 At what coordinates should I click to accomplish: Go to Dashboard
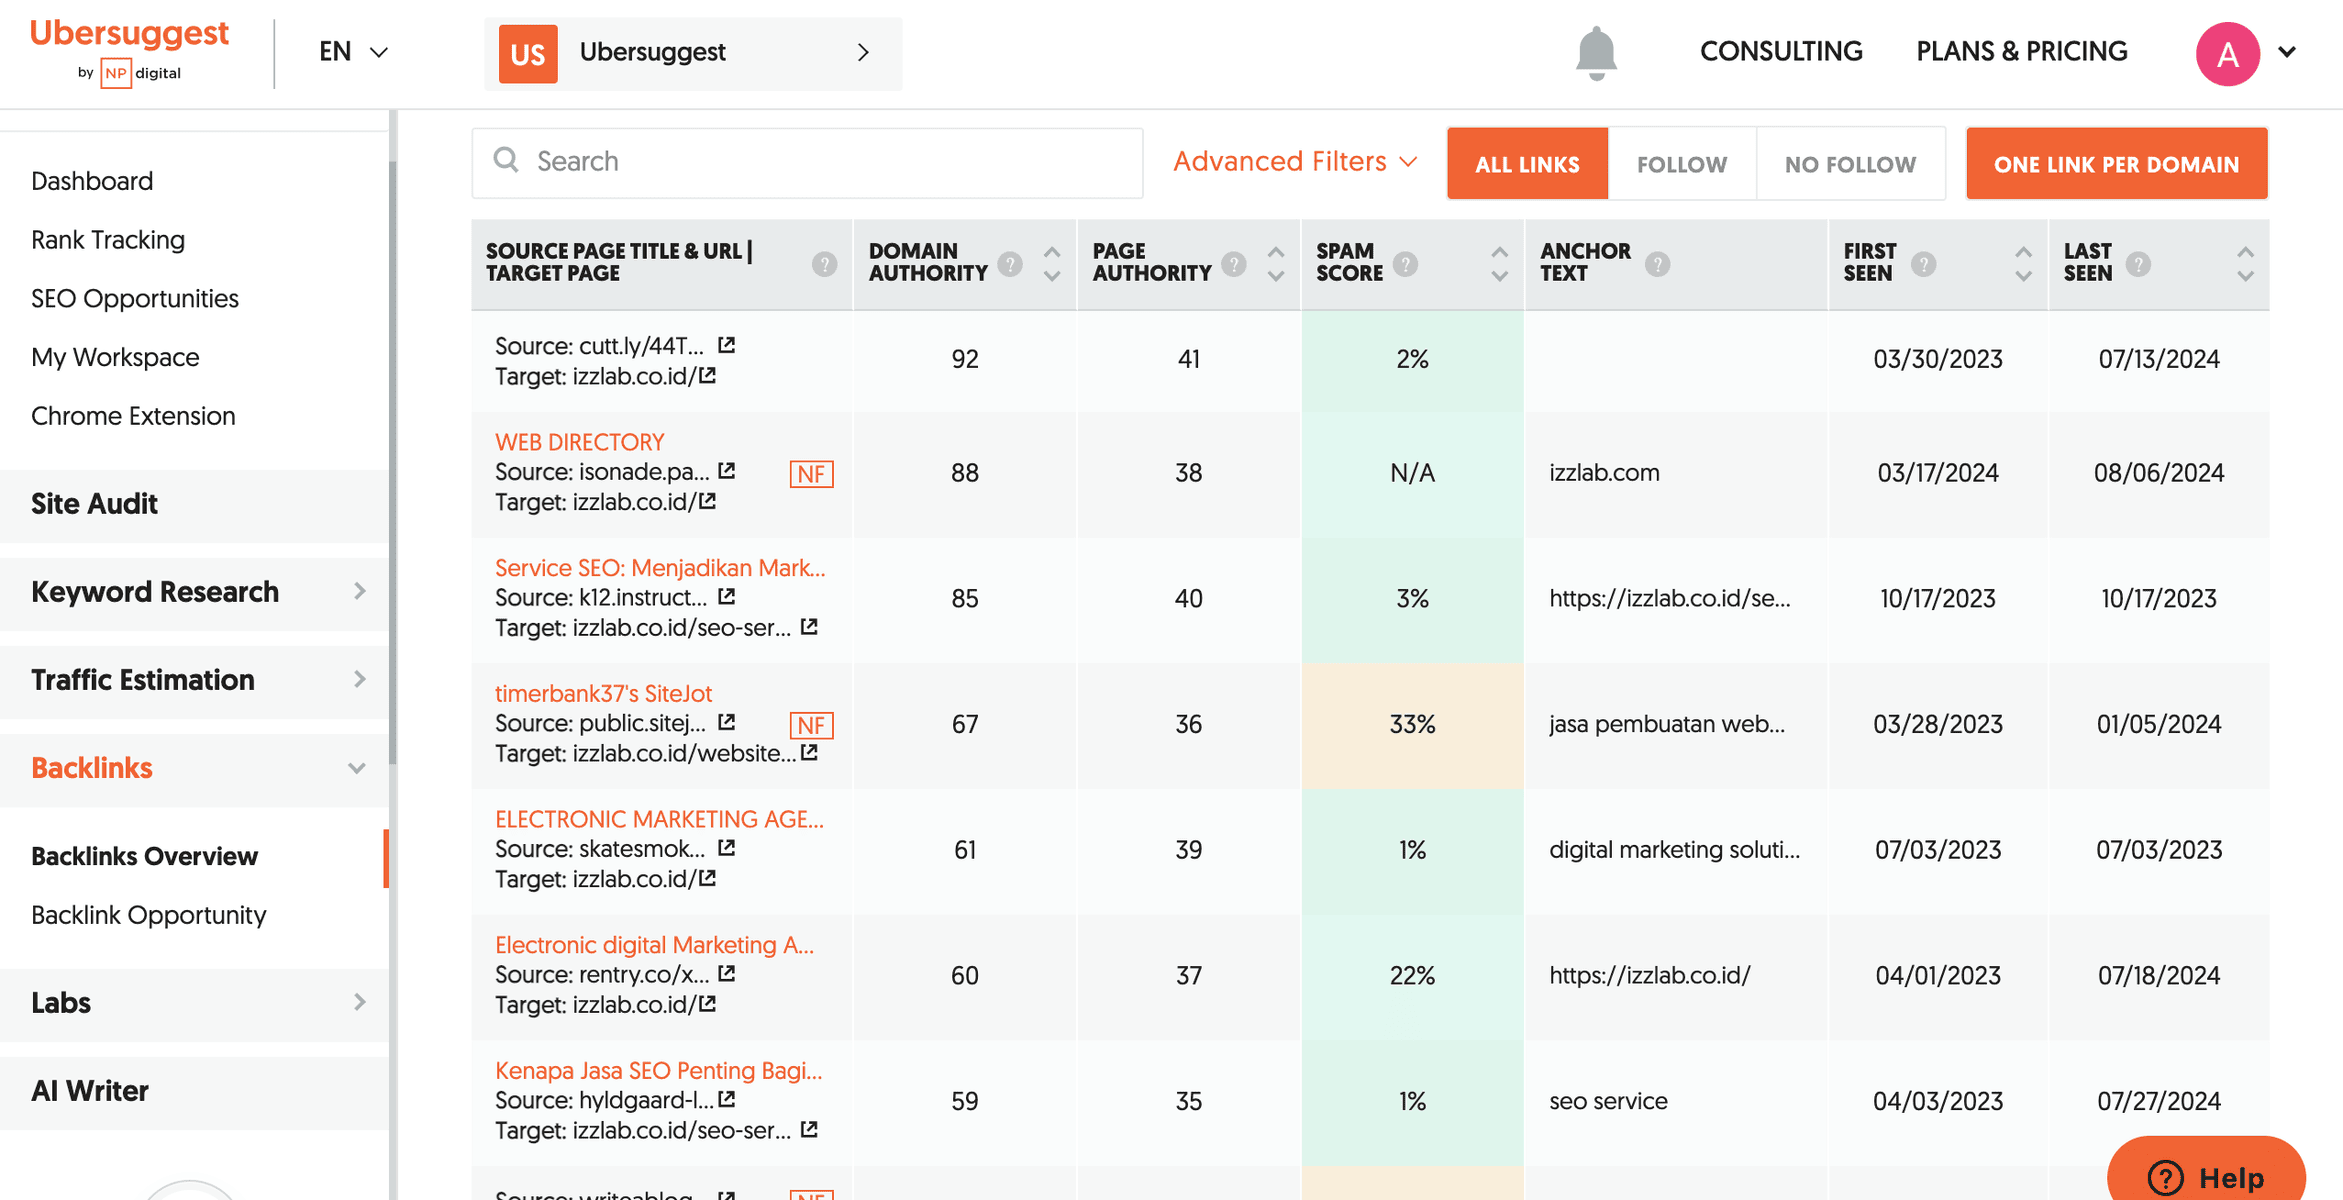tap(92, 181)
